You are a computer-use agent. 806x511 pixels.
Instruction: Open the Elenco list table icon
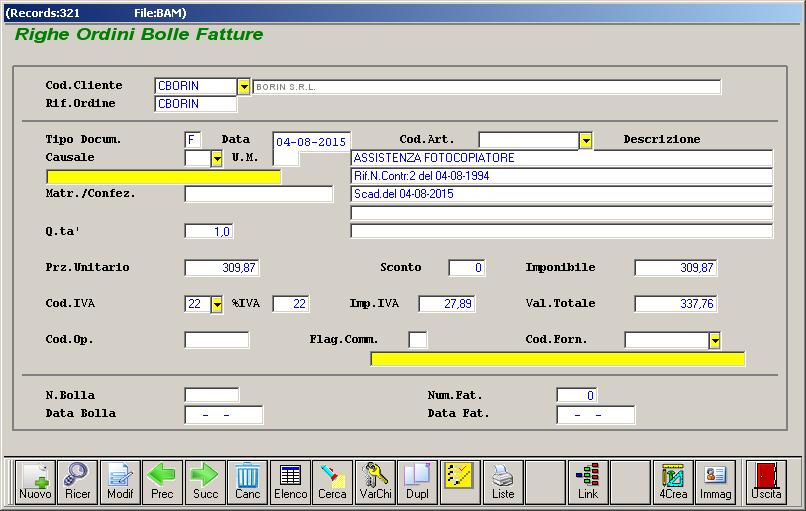(290, 482)
